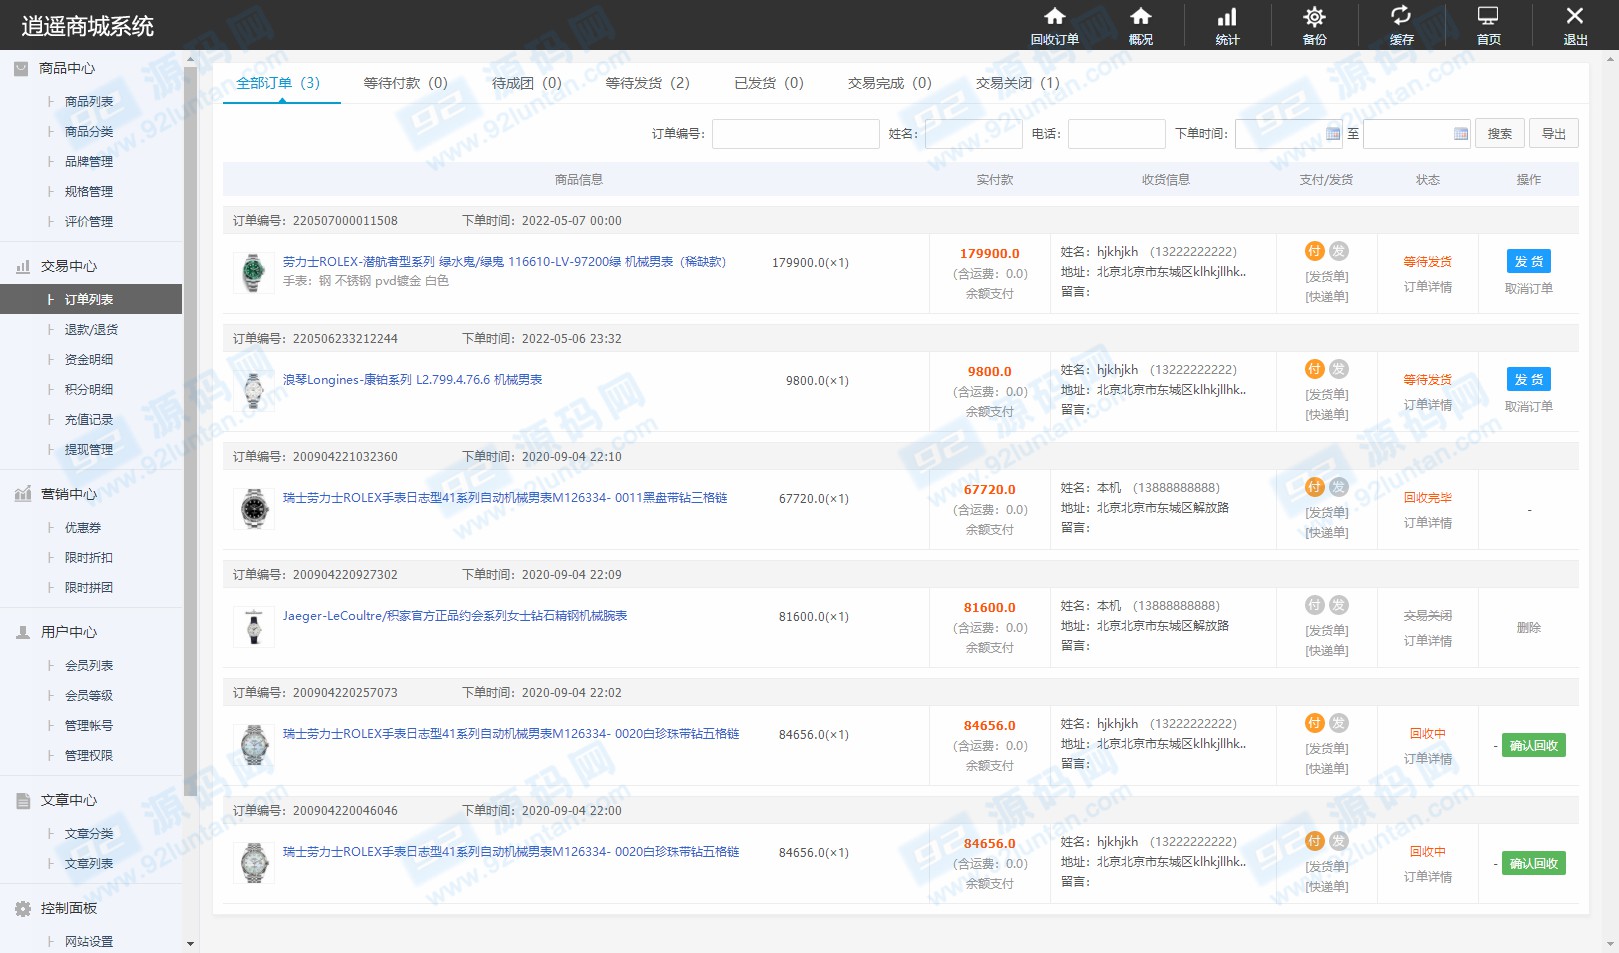Click the Jaeger-LeCoultre watch thumbnail
The height and width of the screenshot is (953, 1619).
click(x=253, y=626)
